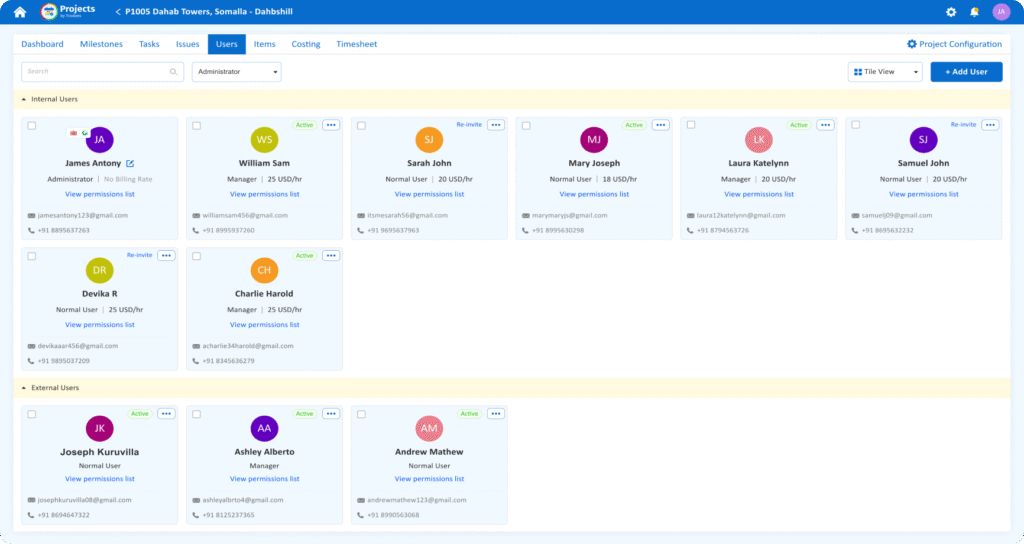The height and width of the screenshot is (544, 1024).
Task: Click the edit icon beside James Antony
Action: (130, 163)
